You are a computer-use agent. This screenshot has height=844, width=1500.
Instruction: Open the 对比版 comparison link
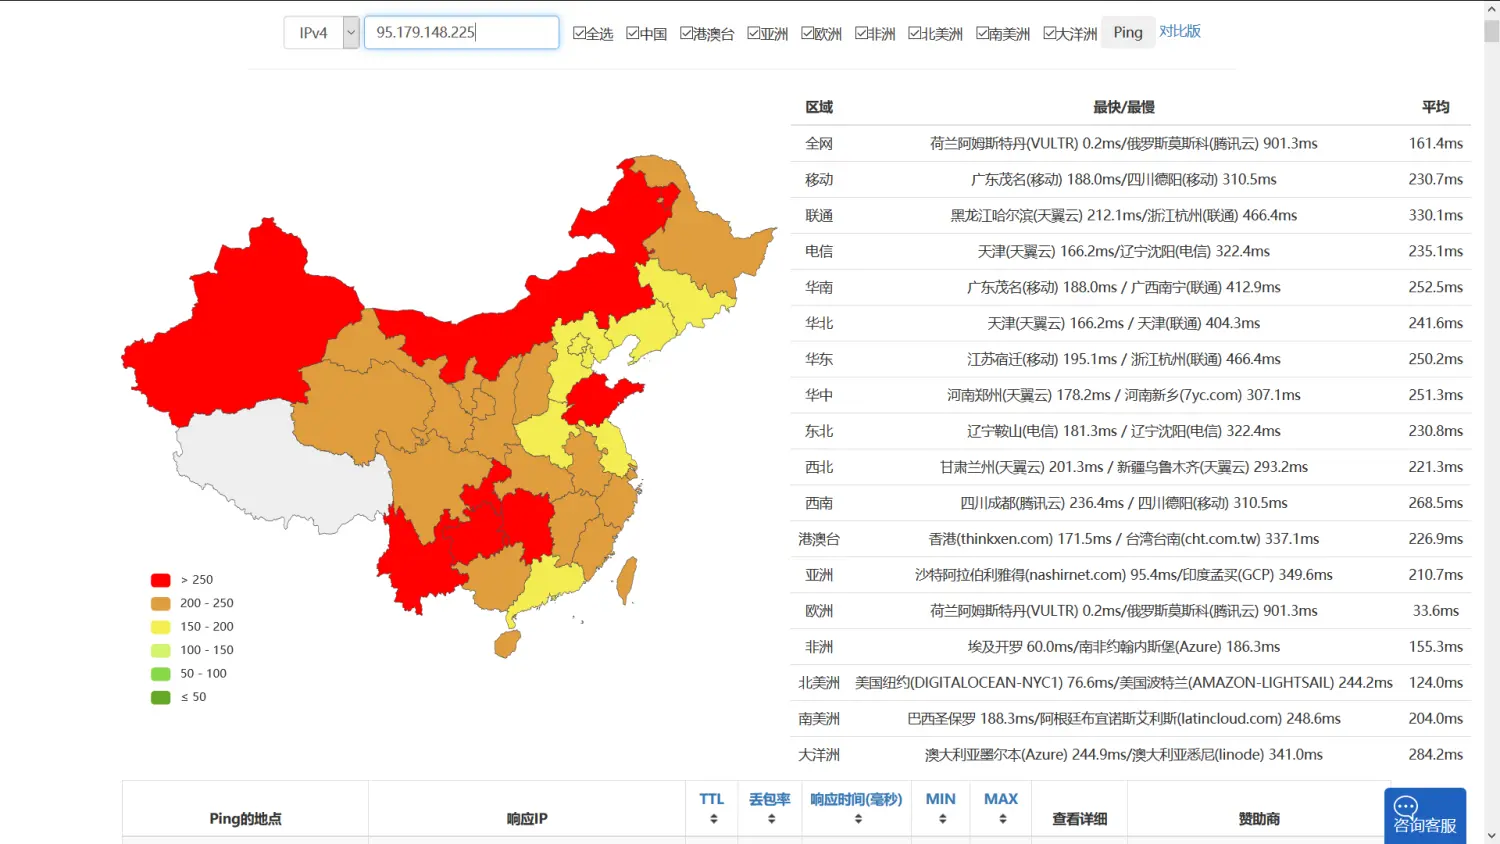point(1180,32)
